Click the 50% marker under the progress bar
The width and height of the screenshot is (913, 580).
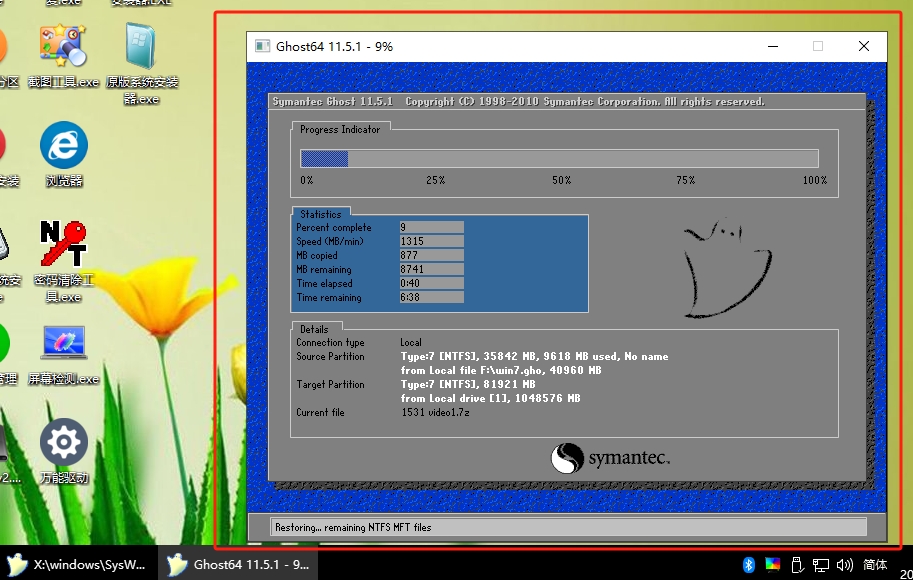coord(561,181)
